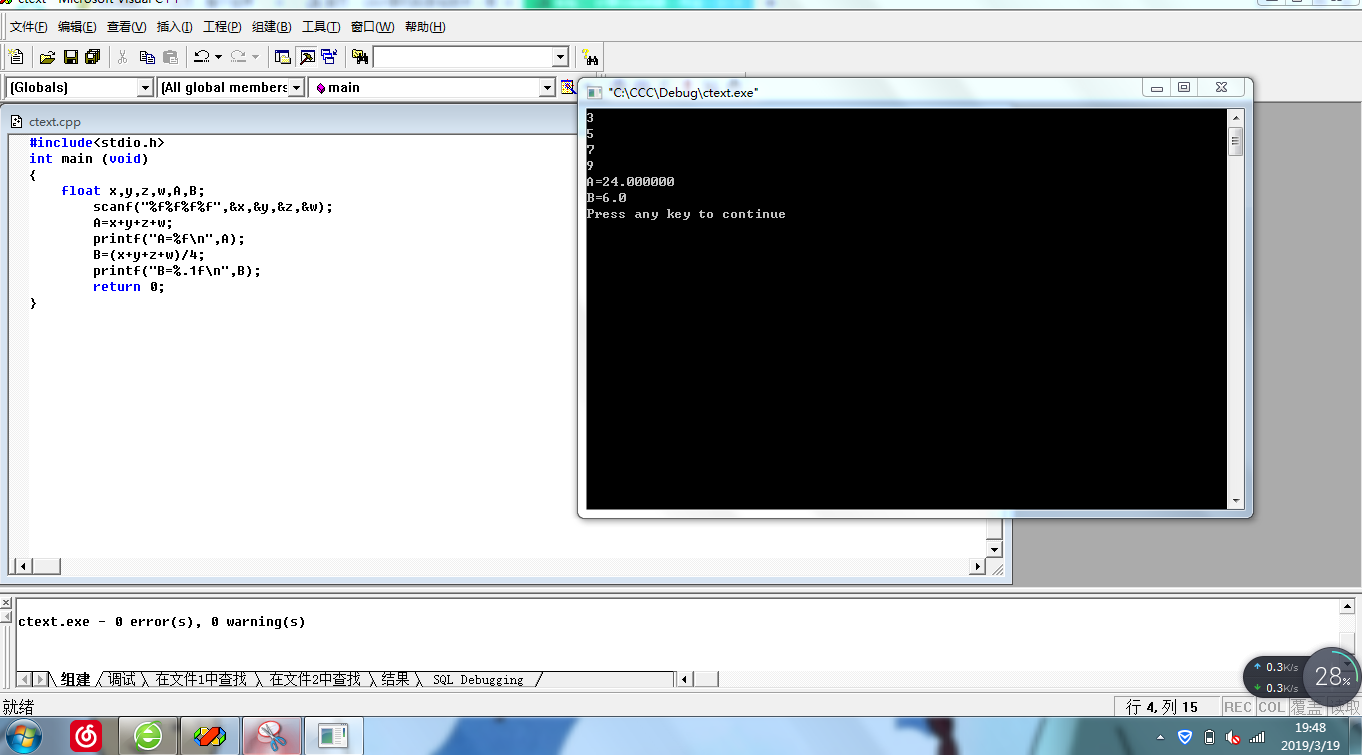Open NetEase Cloud Music from taskbar
The image size is (1362, 755).
click(x=86, y=737)
